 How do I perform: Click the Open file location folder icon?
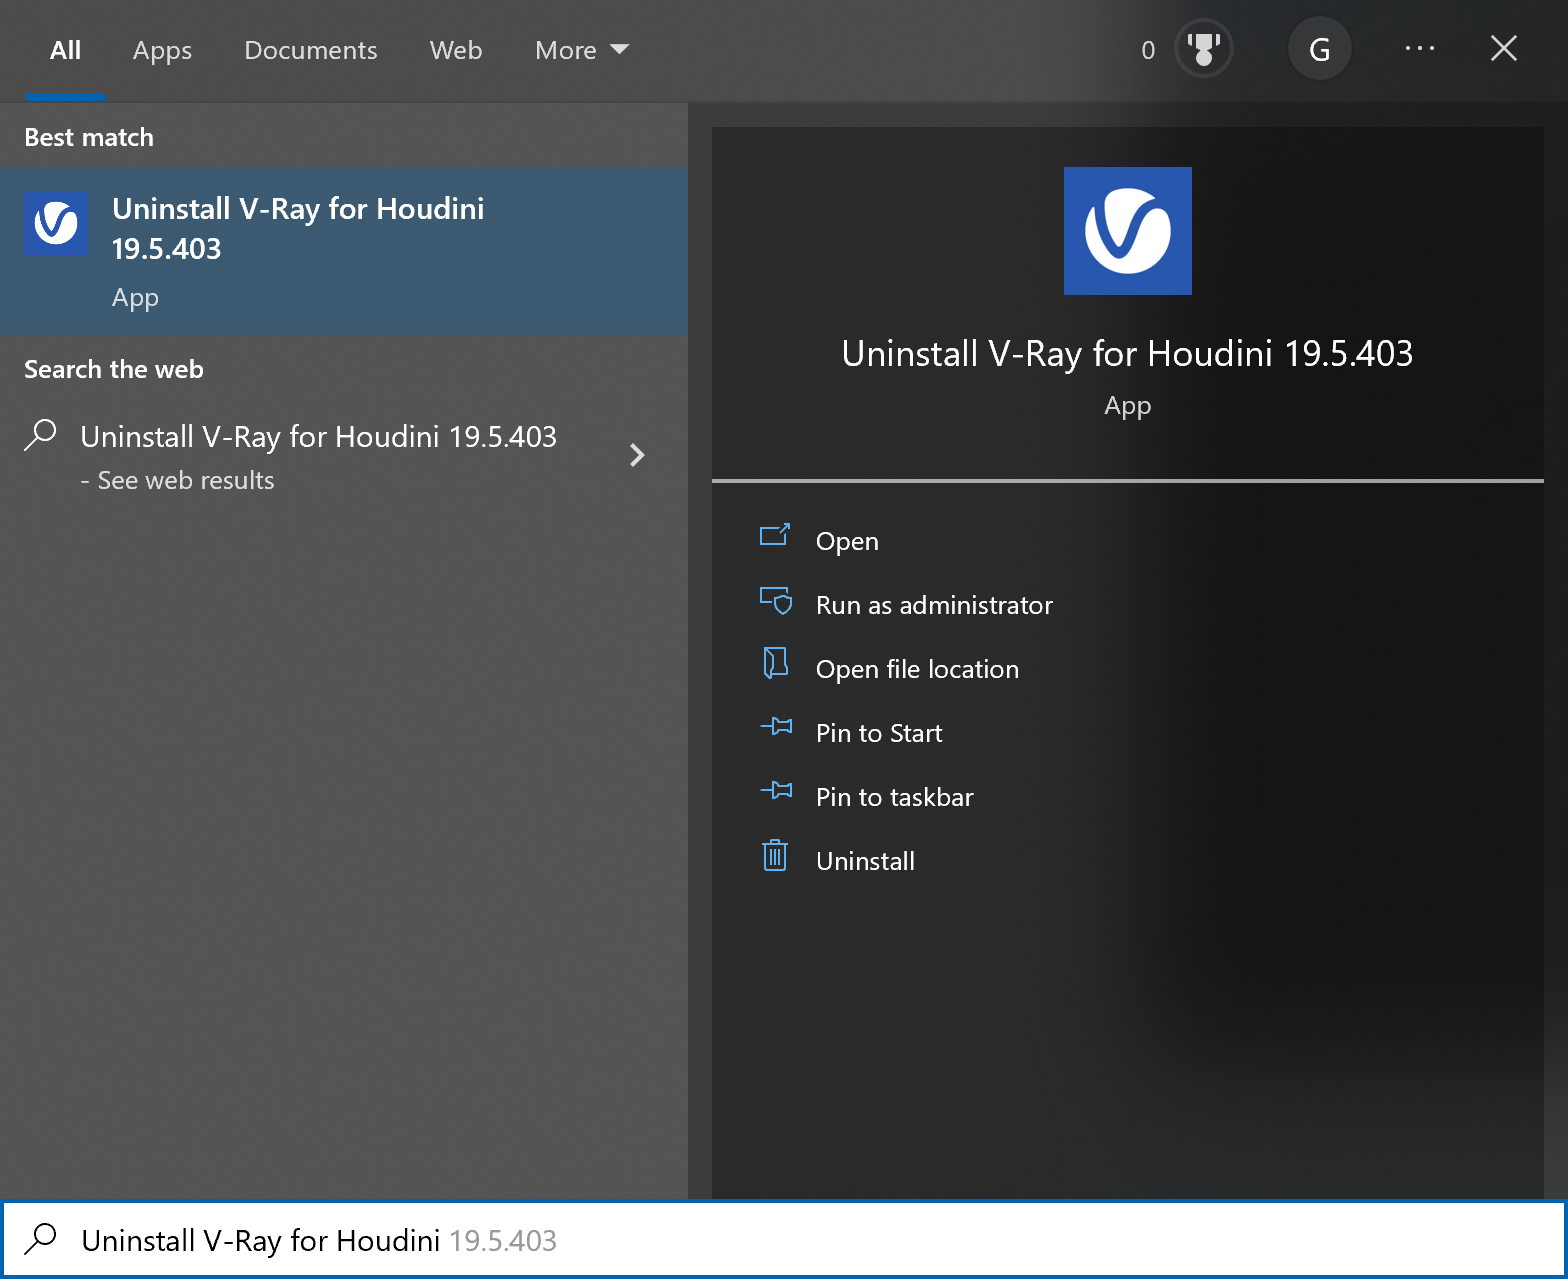(775, 663)
